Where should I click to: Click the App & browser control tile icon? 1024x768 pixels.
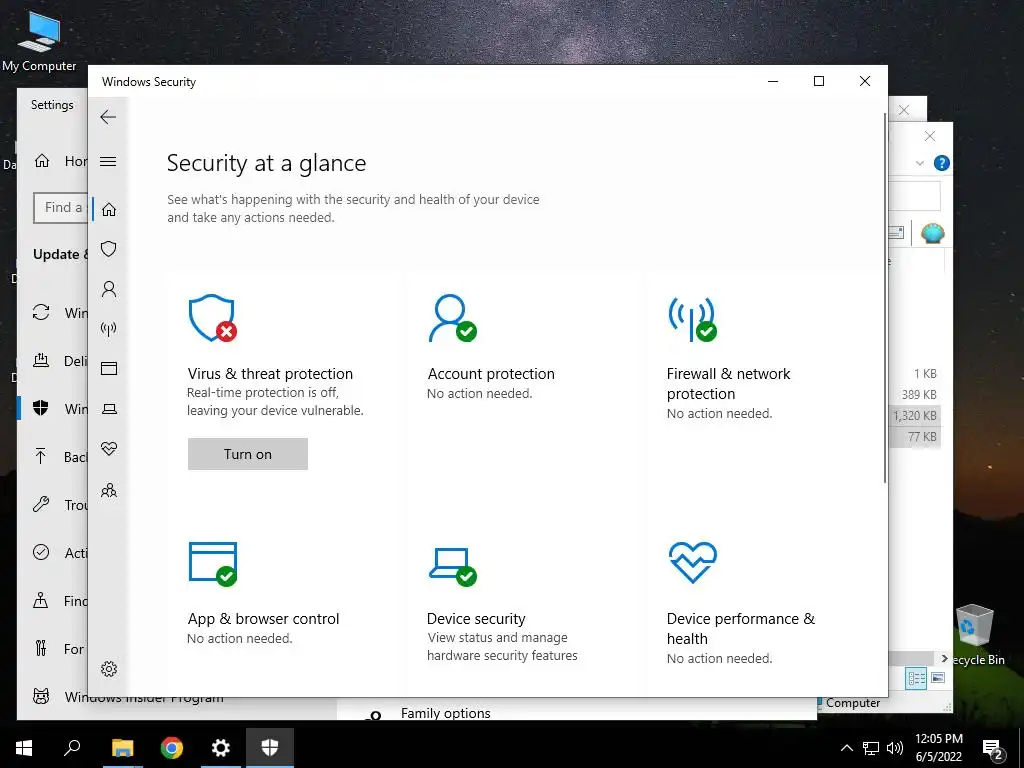tap(213, 564)
